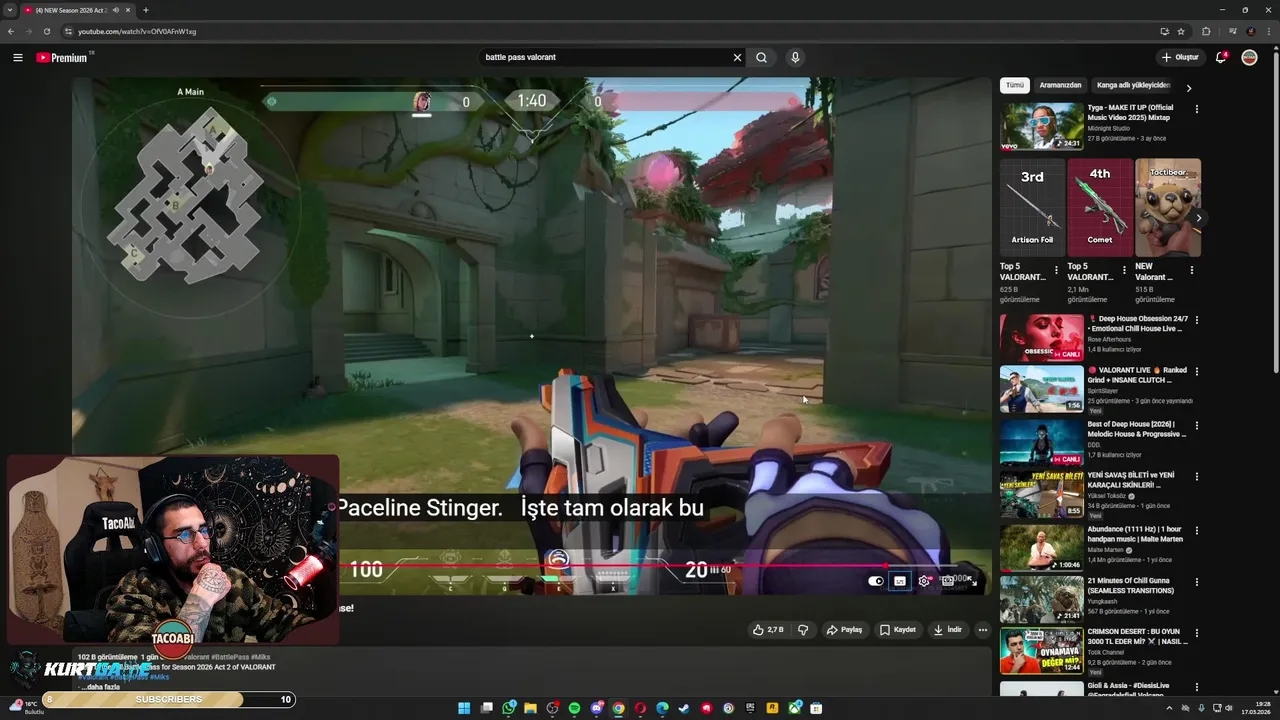Open options for Deep House Obsession video
Screen dimensions: 1280x720
coord(1197,320)
